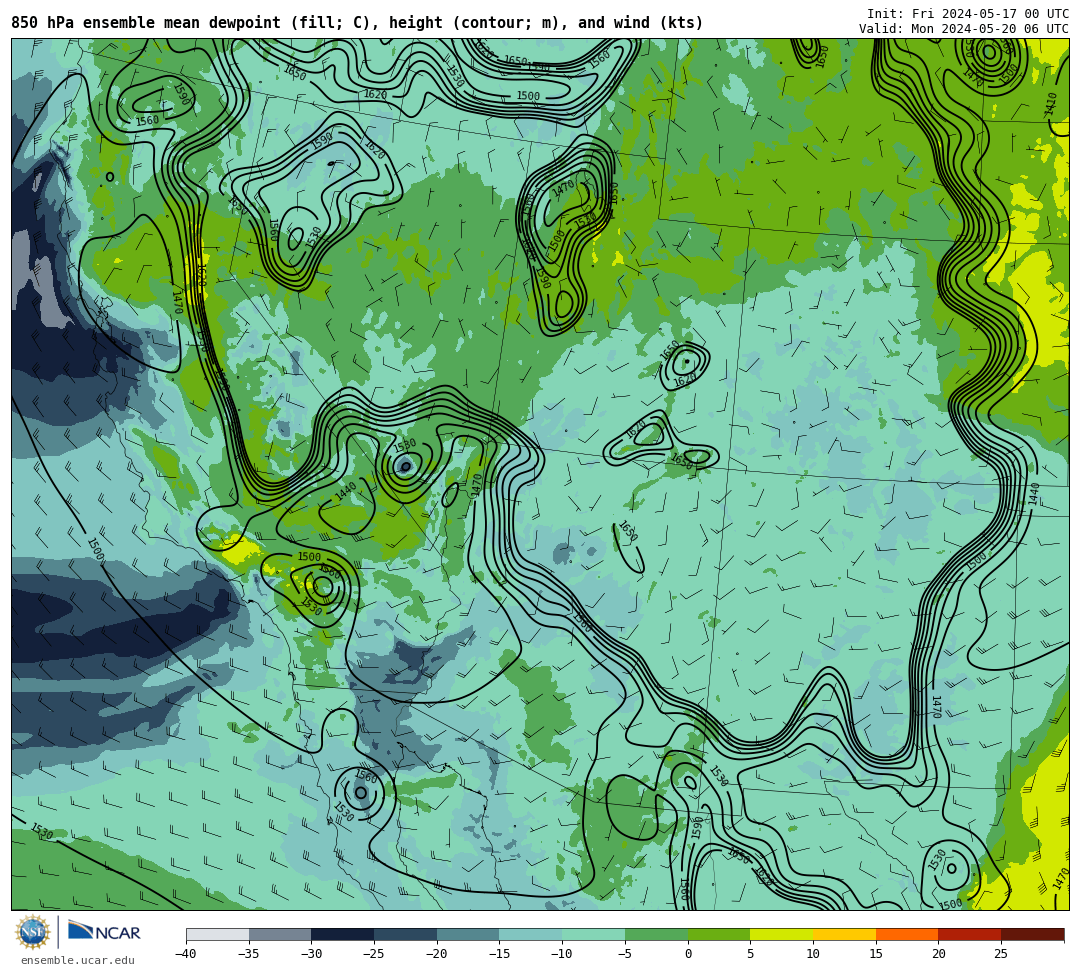Pick the amber 10 to 15 color swatch
This screenshot has width=1080, height=973.
pyautogui.click(x=844, y=934)
